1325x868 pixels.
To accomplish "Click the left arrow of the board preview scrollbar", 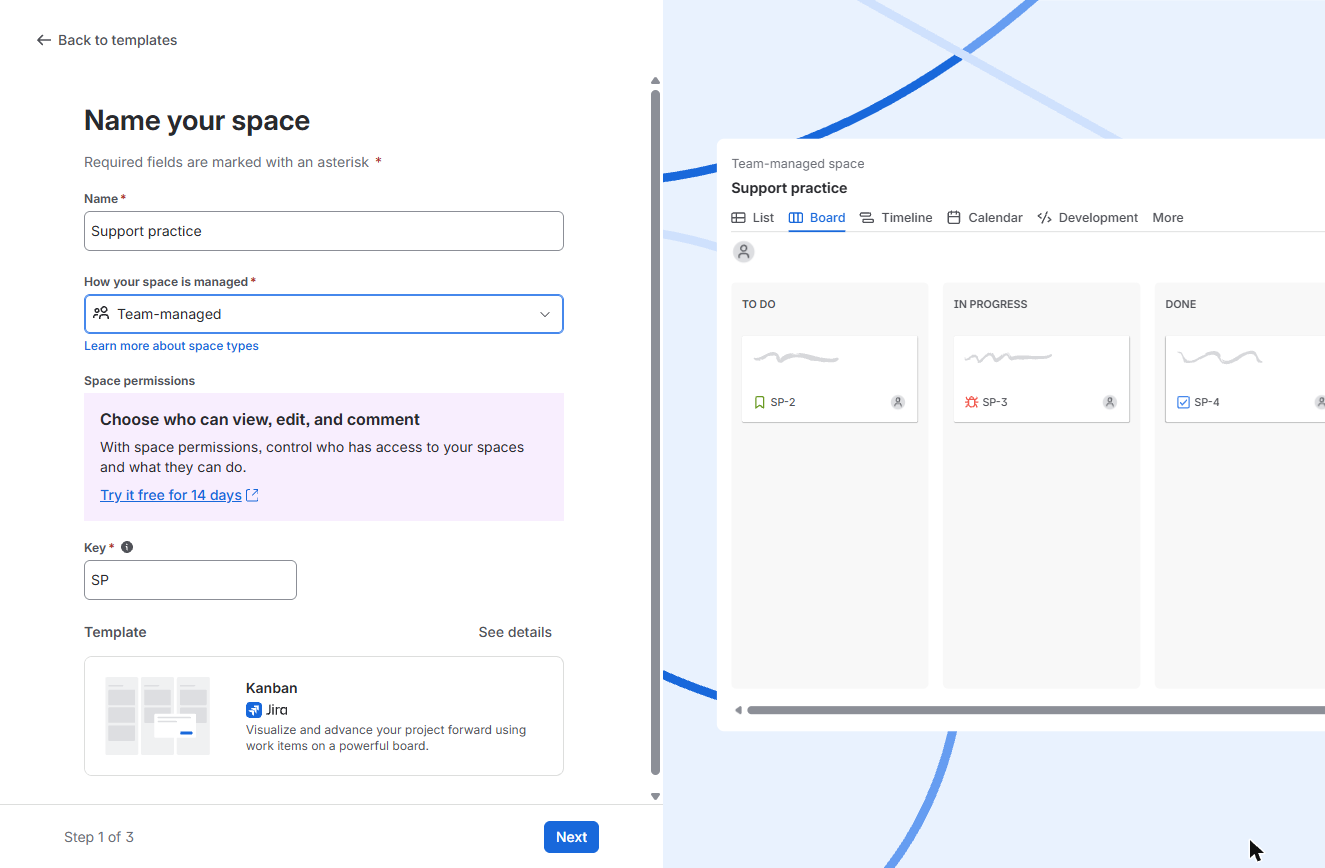I will (x=738, y=711).
